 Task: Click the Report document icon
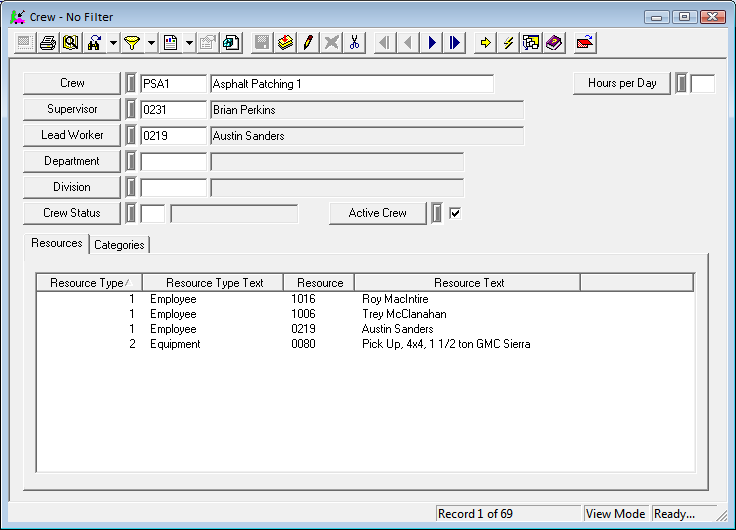tap(170, 43)
